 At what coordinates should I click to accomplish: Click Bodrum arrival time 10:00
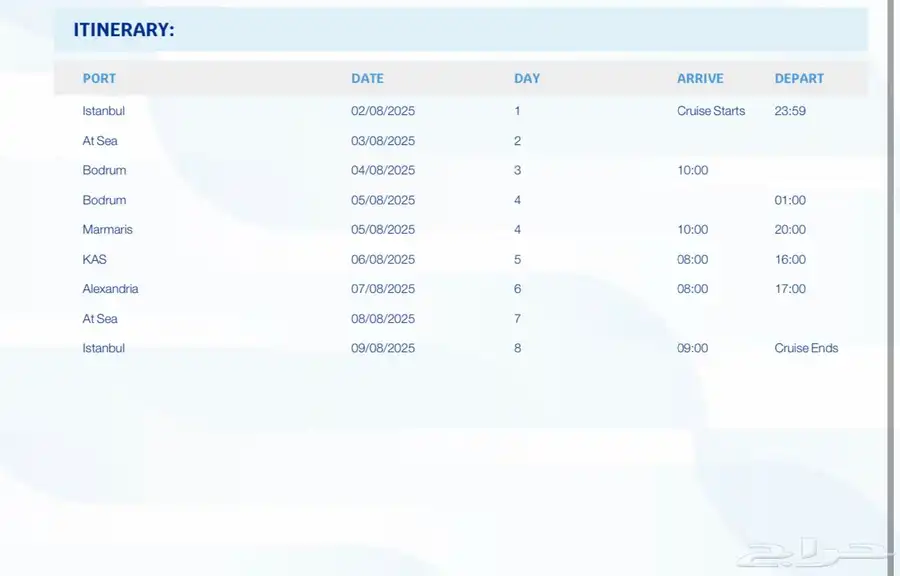coord(692,170)
